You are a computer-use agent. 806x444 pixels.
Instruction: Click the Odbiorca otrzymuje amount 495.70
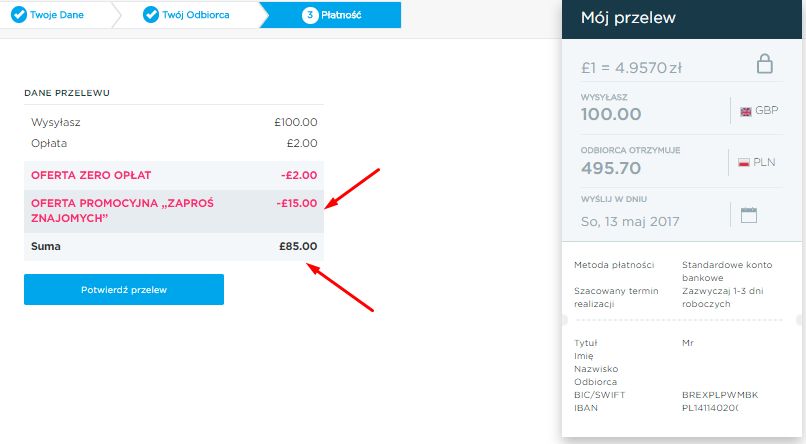611,168
